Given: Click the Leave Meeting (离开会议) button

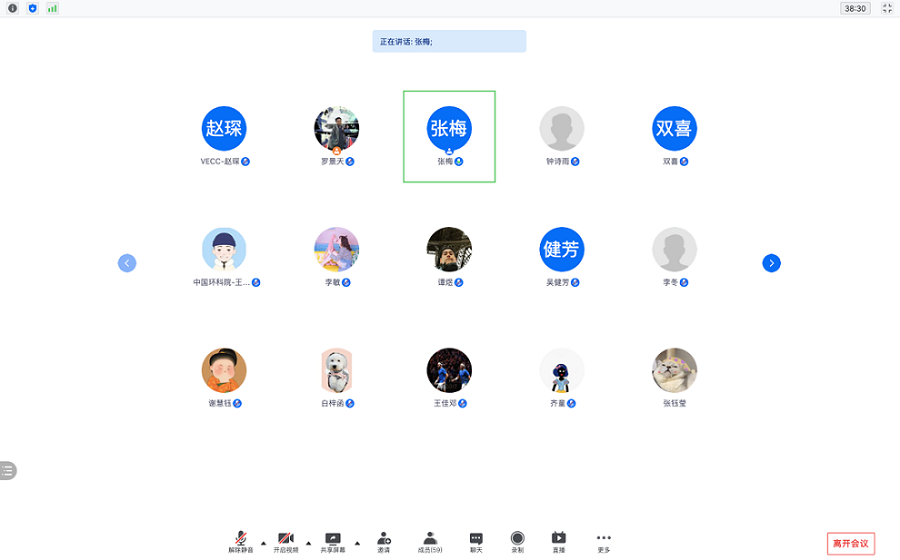Looking at the screenshot, I should 851,544.
